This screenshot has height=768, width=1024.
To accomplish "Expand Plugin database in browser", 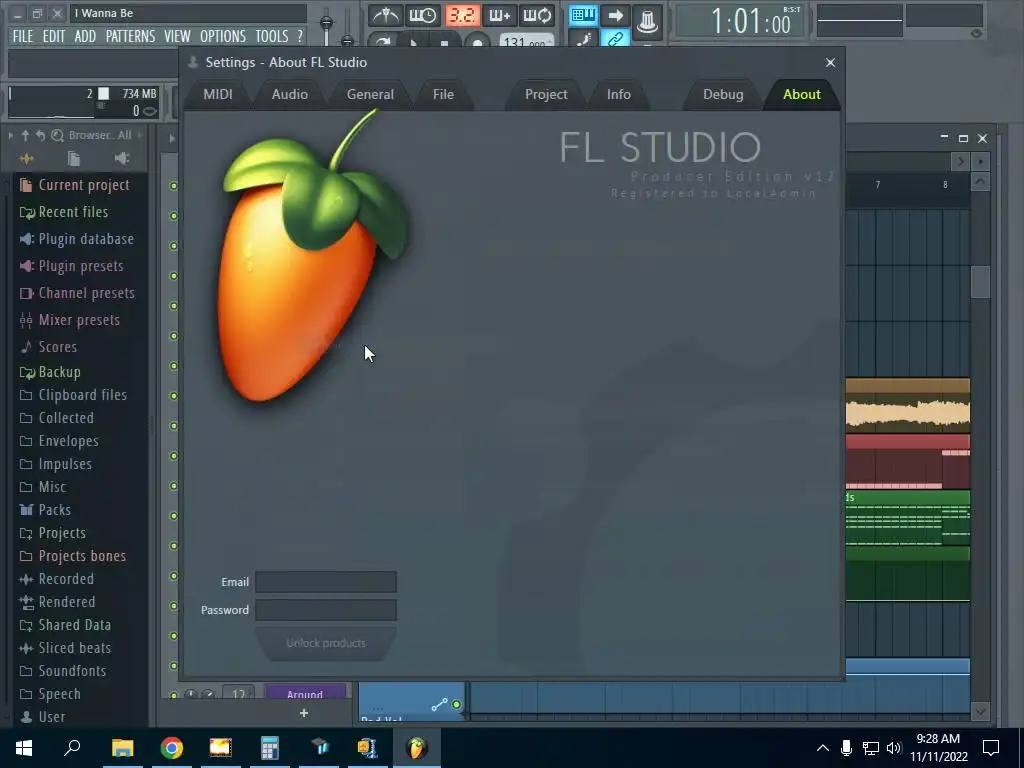I will pos(76,239).
